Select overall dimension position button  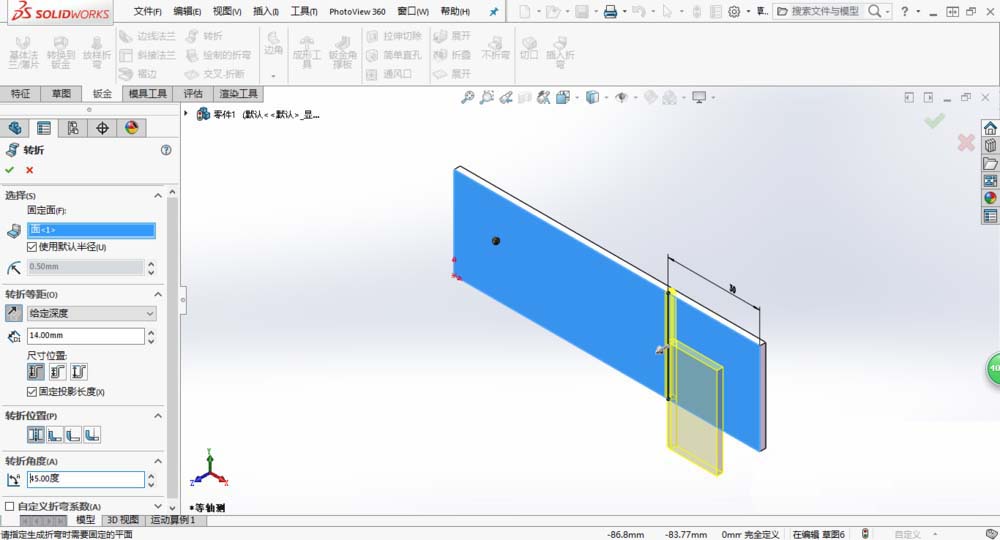(x=79, y=372)
